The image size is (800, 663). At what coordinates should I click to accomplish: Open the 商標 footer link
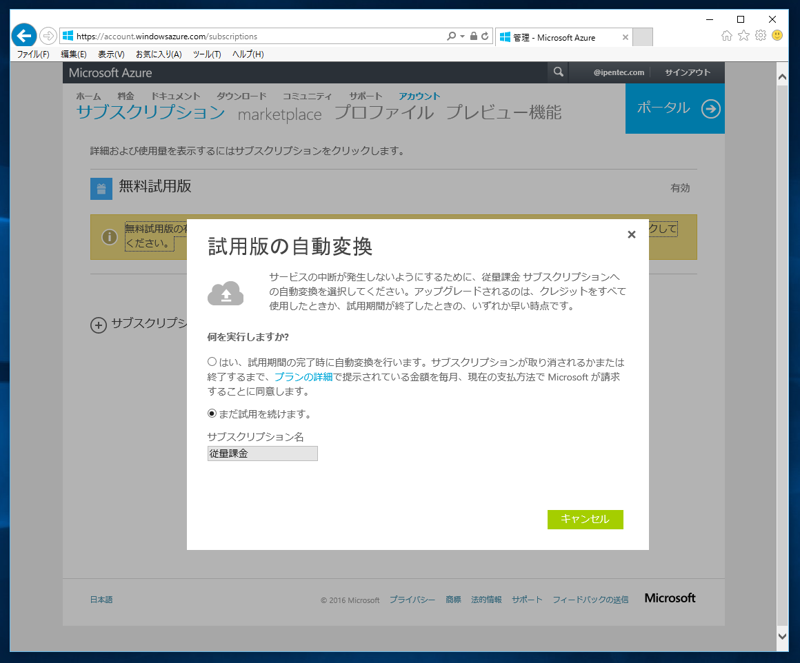[x=453, y=599]
